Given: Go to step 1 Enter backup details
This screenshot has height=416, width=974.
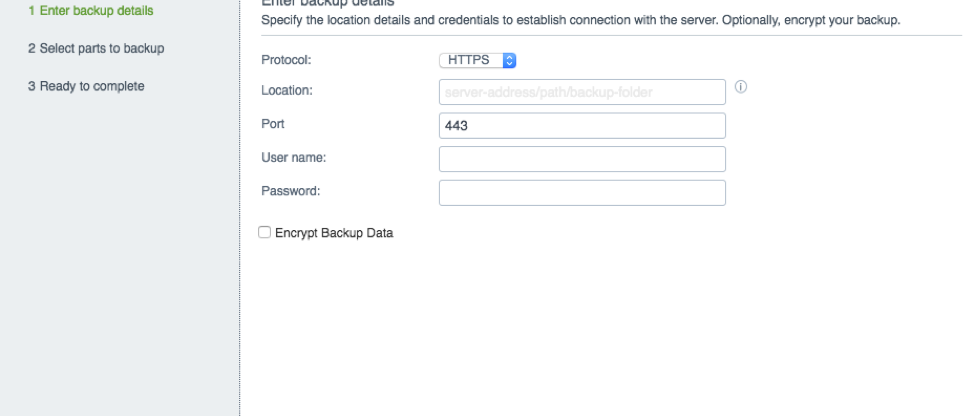Looking at the screenshot, I should [x=91, y=11].
